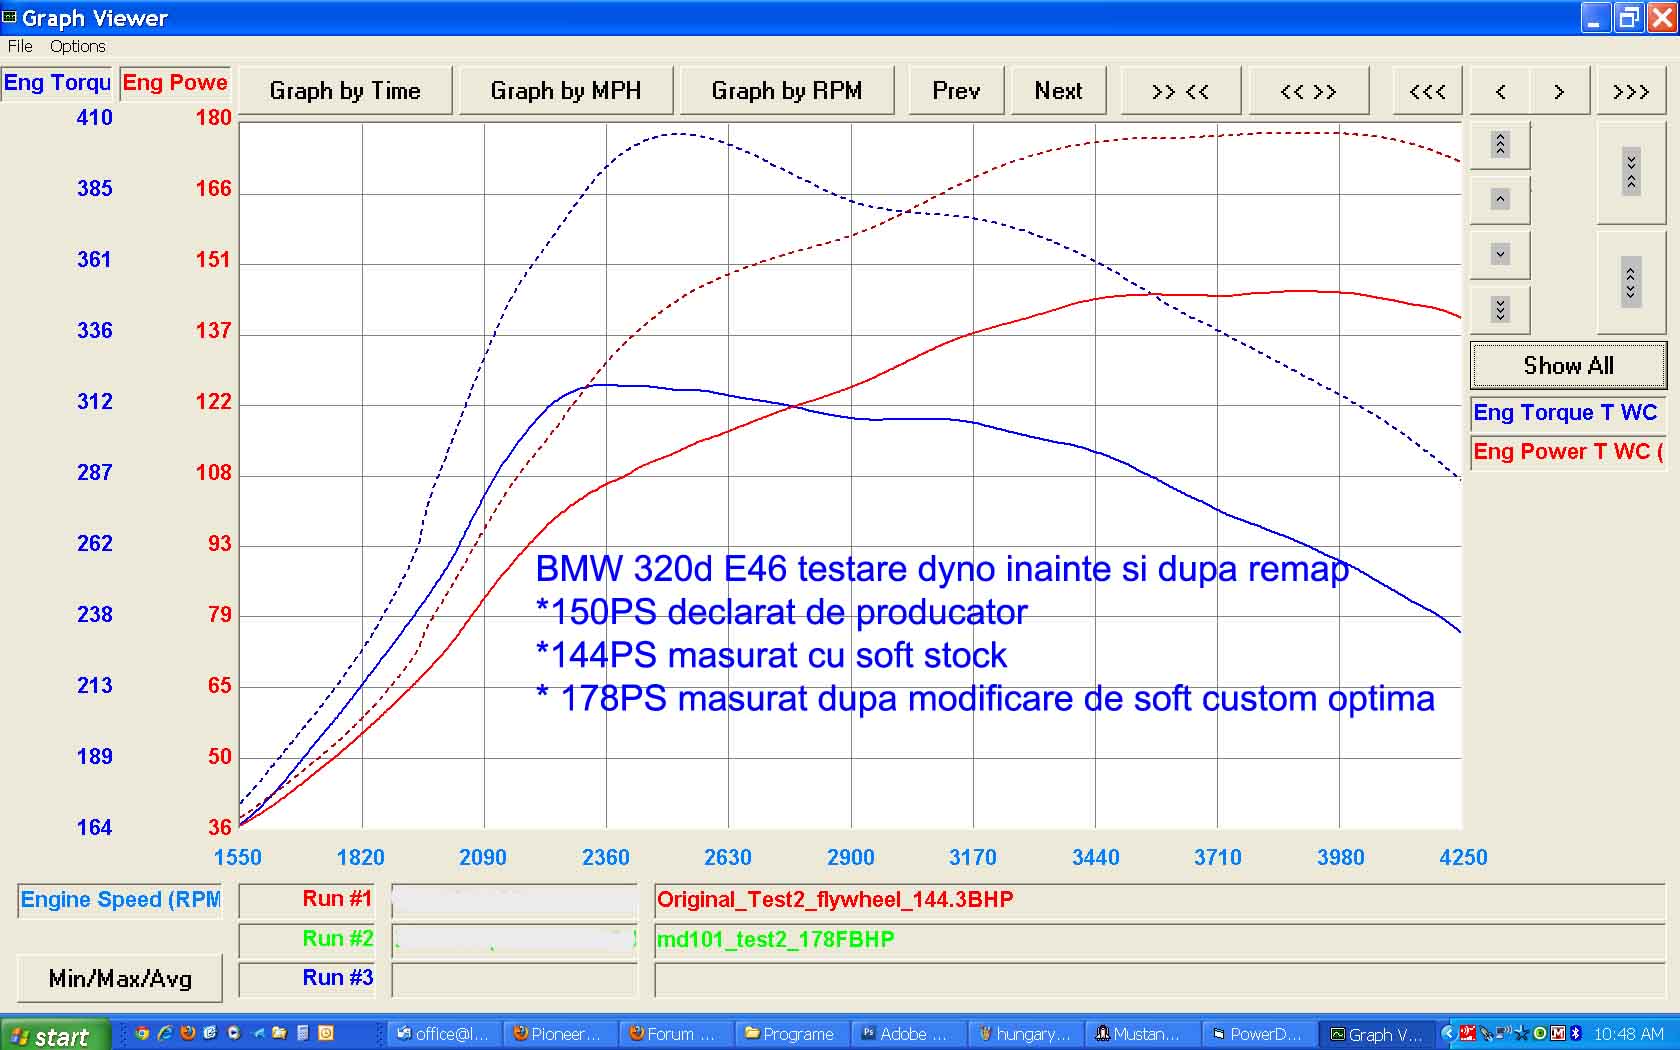
Task: Switch to the Programe folder taskbar window
Action: point(791,1034)
